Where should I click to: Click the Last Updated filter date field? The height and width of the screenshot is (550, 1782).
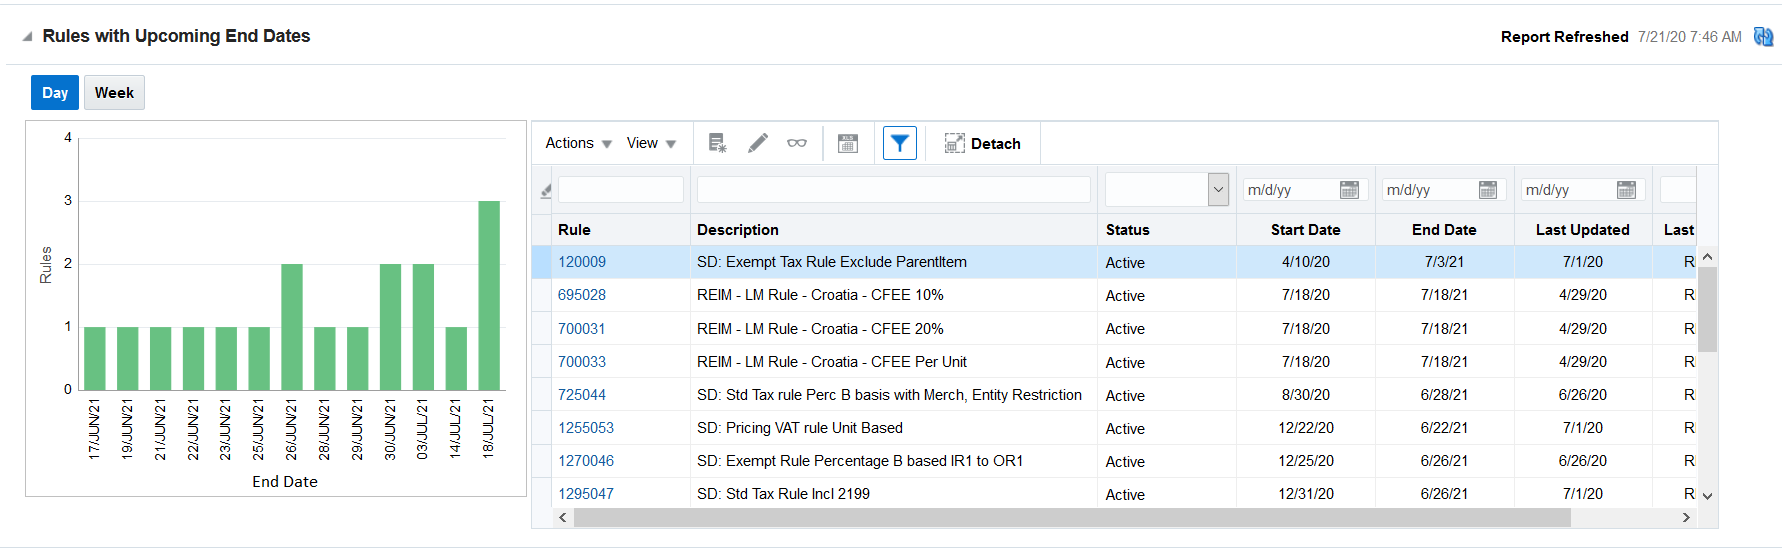tap(1568, 190)
